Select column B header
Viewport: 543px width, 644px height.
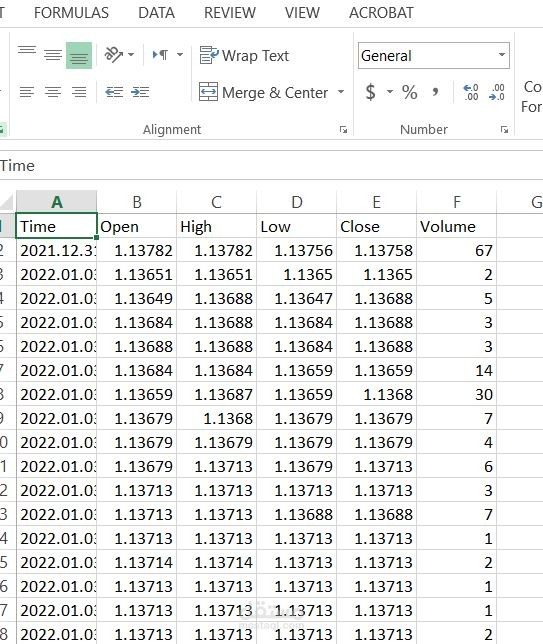(137, 202)
